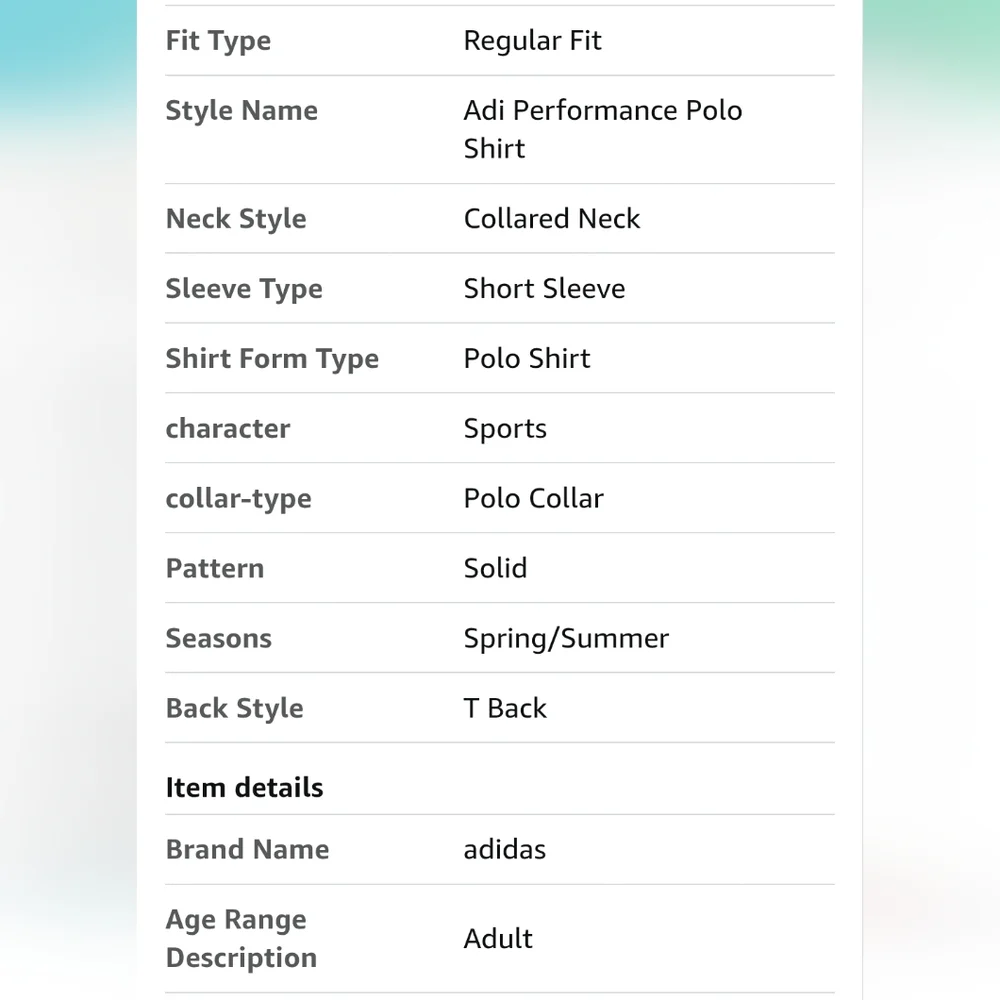Screen dimensions: 1000x1000
Task: Select the Age Range Description label
Action: (x=241, y=939)
